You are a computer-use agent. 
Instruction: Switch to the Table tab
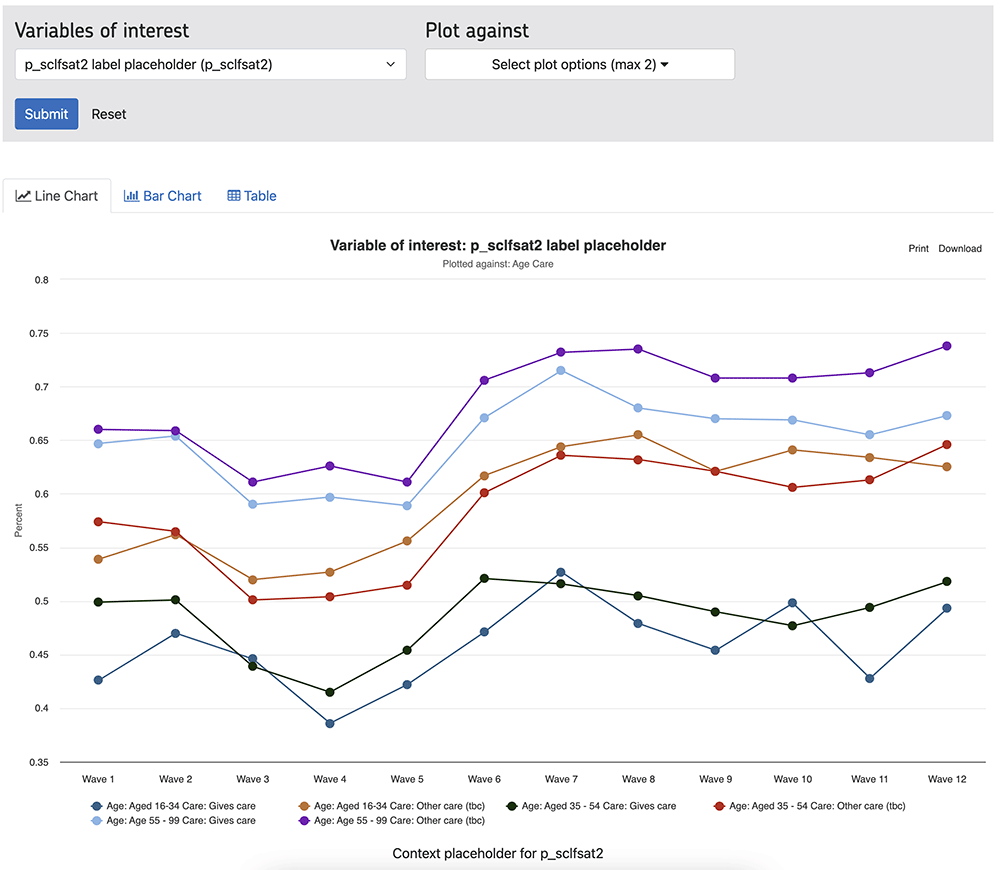(251, 195)
